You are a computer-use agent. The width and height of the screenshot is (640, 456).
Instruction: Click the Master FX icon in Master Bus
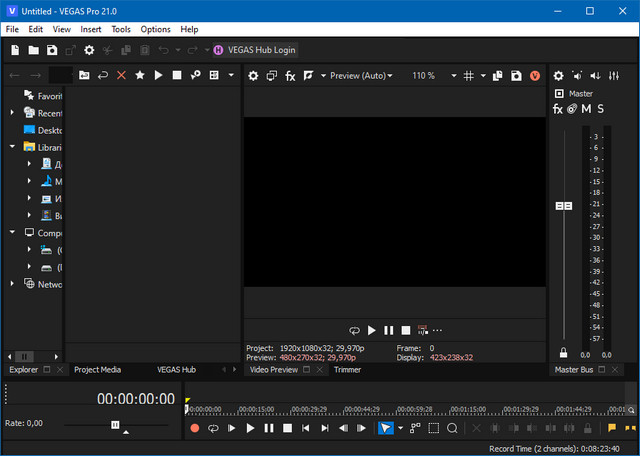558,109
